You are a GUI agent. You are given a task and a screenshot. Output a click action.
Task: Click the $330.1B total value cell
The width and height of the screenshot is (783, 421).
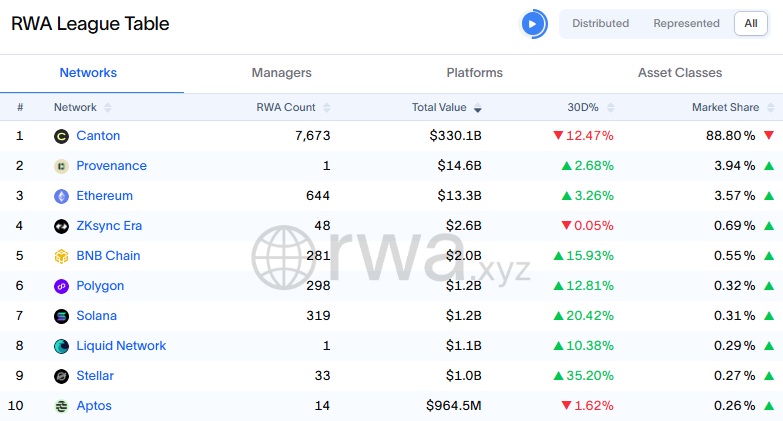coord(455,136)
